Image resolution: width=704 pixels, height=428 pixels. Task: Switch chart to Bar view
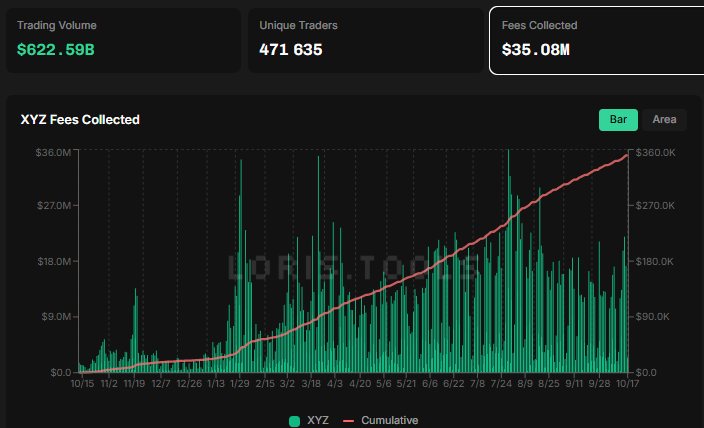tap(618, 120)
